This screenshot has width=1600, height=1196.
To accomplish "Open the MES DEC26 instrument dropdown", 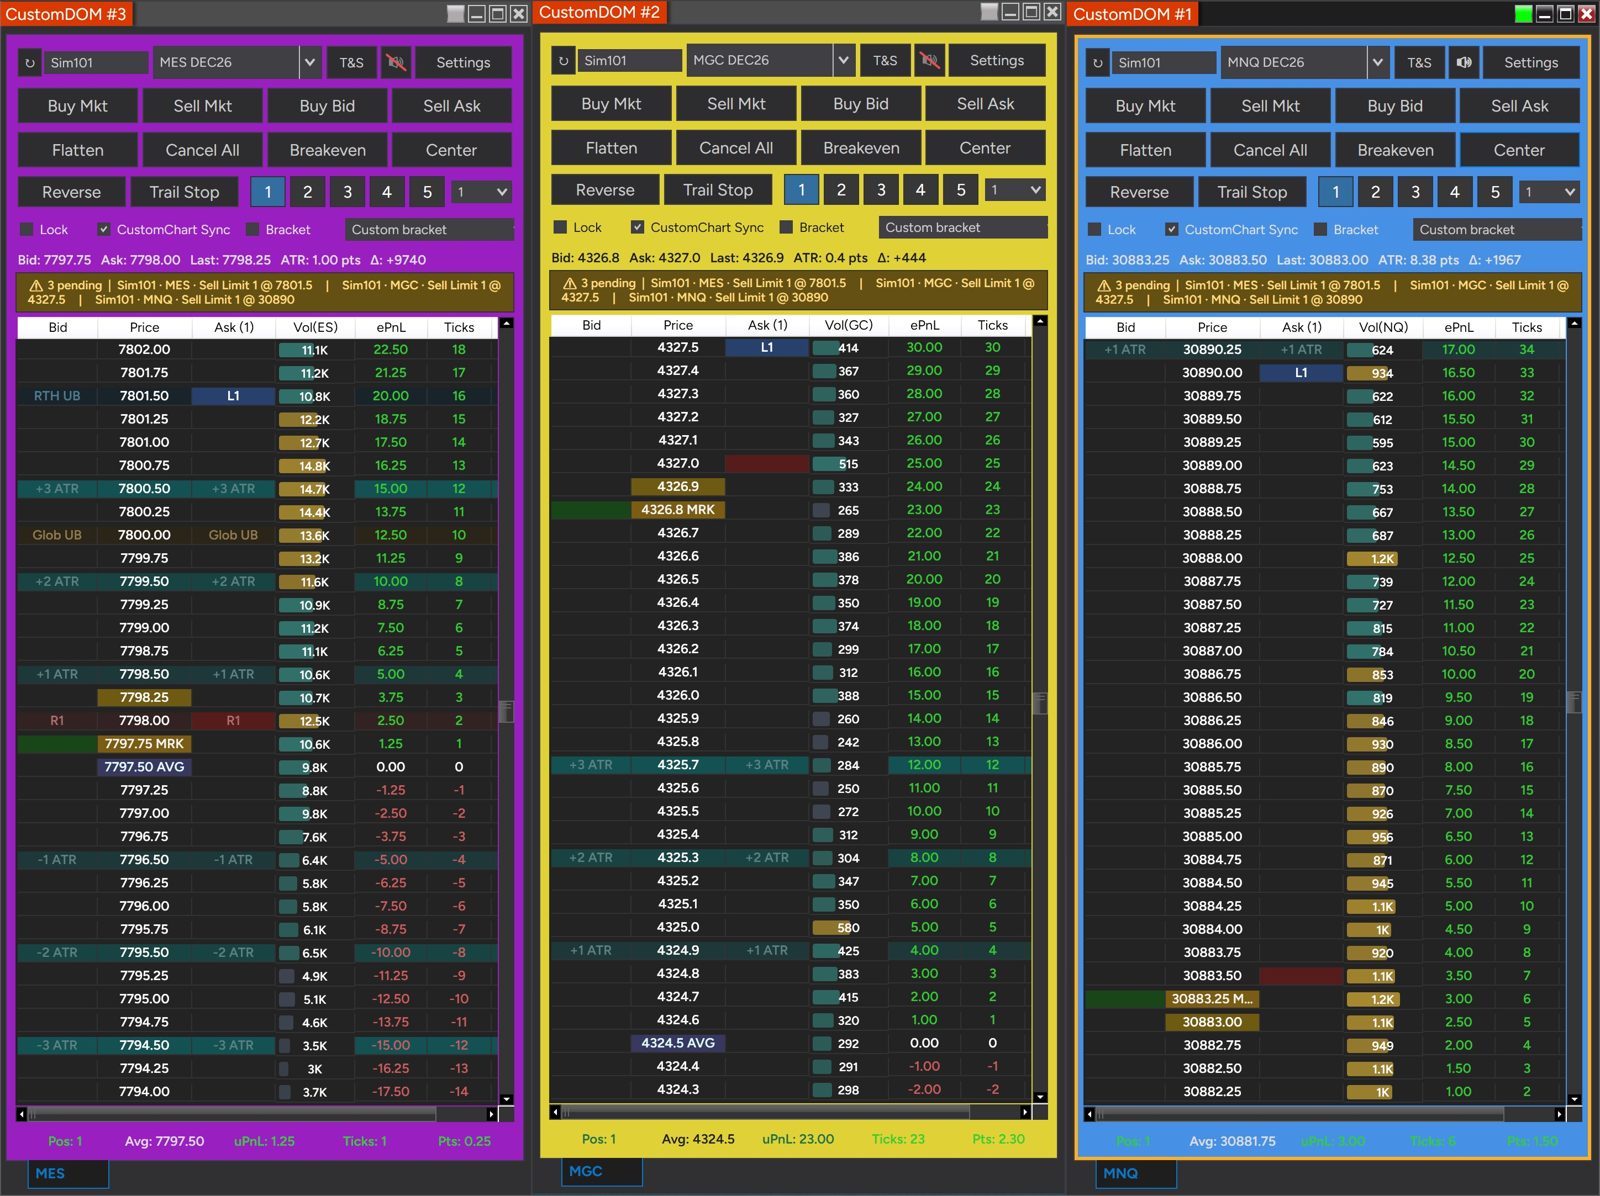I will (x=310, y=63).
